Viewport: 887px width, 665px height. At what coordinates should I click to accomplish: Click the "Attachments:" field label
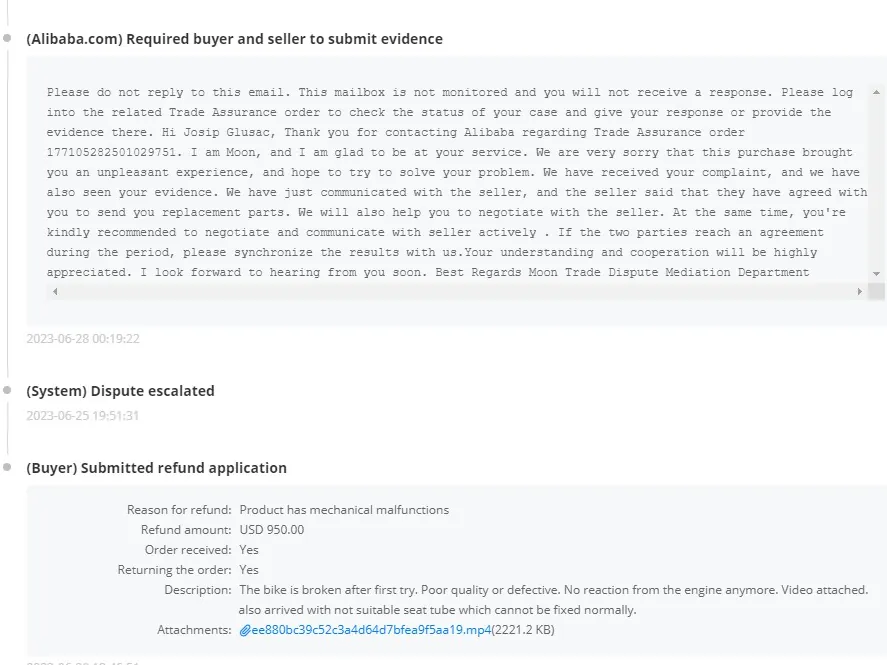pos(194,630)
